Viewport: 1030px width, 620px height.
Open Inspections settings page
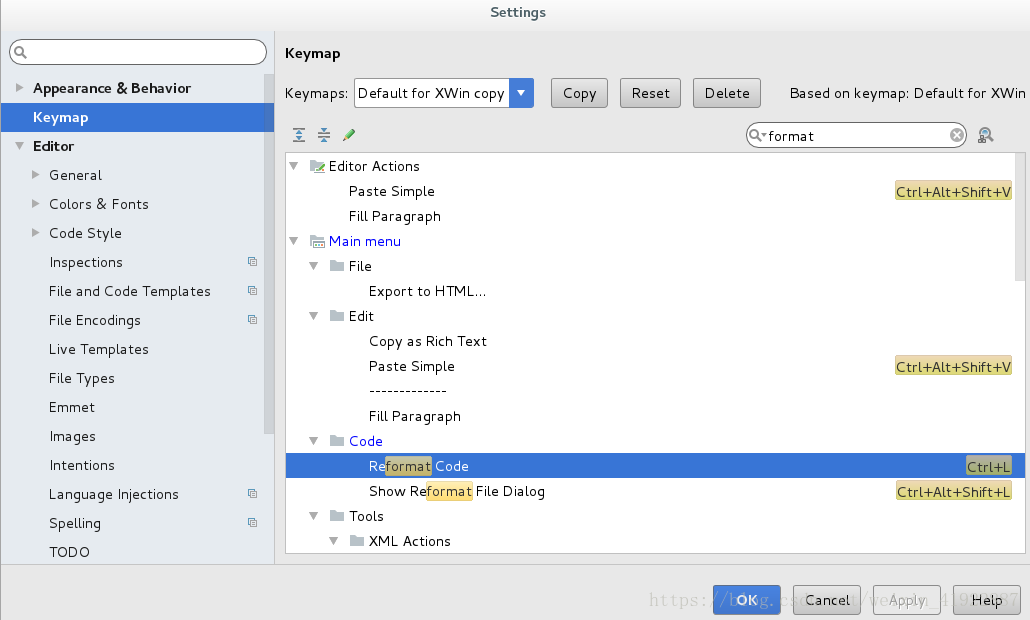(x=86, y=262)
